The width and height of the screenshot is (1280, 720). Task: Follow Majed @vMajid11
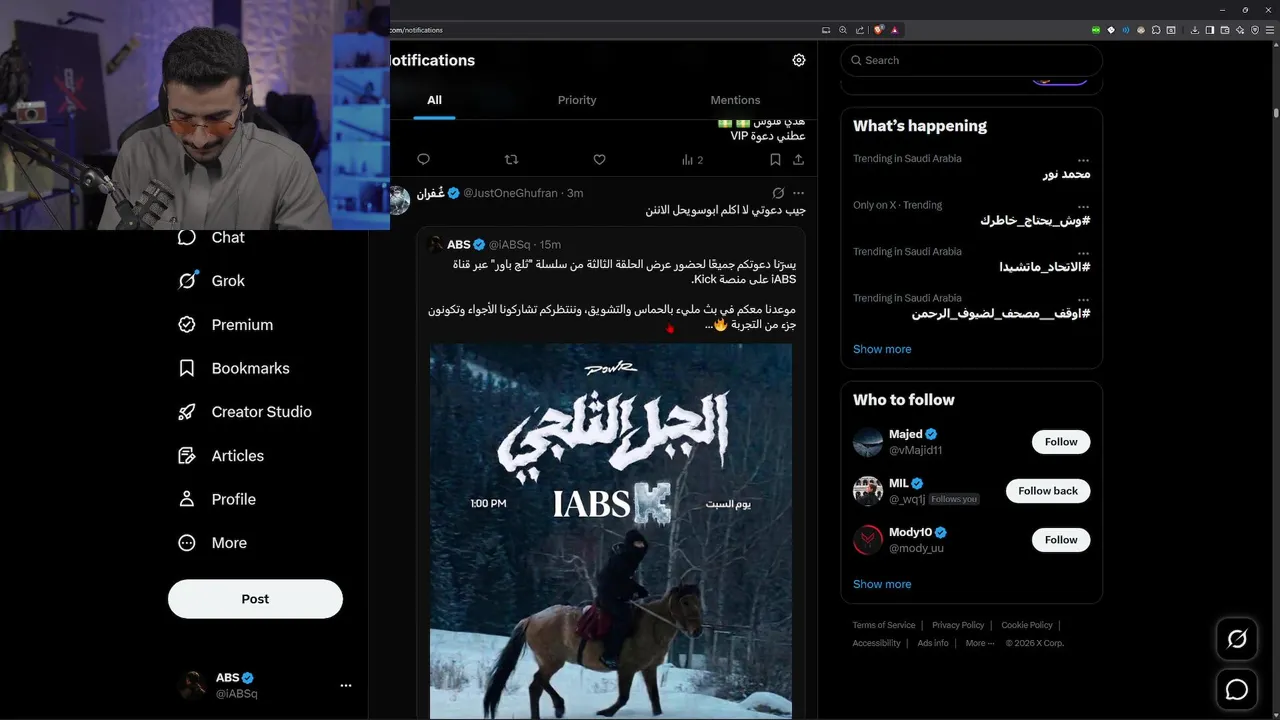1061,442
